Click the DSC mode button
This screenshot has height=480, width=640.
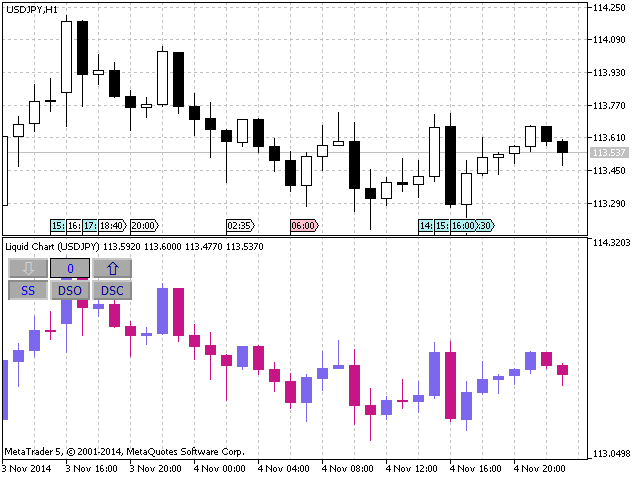click(112, 290)
